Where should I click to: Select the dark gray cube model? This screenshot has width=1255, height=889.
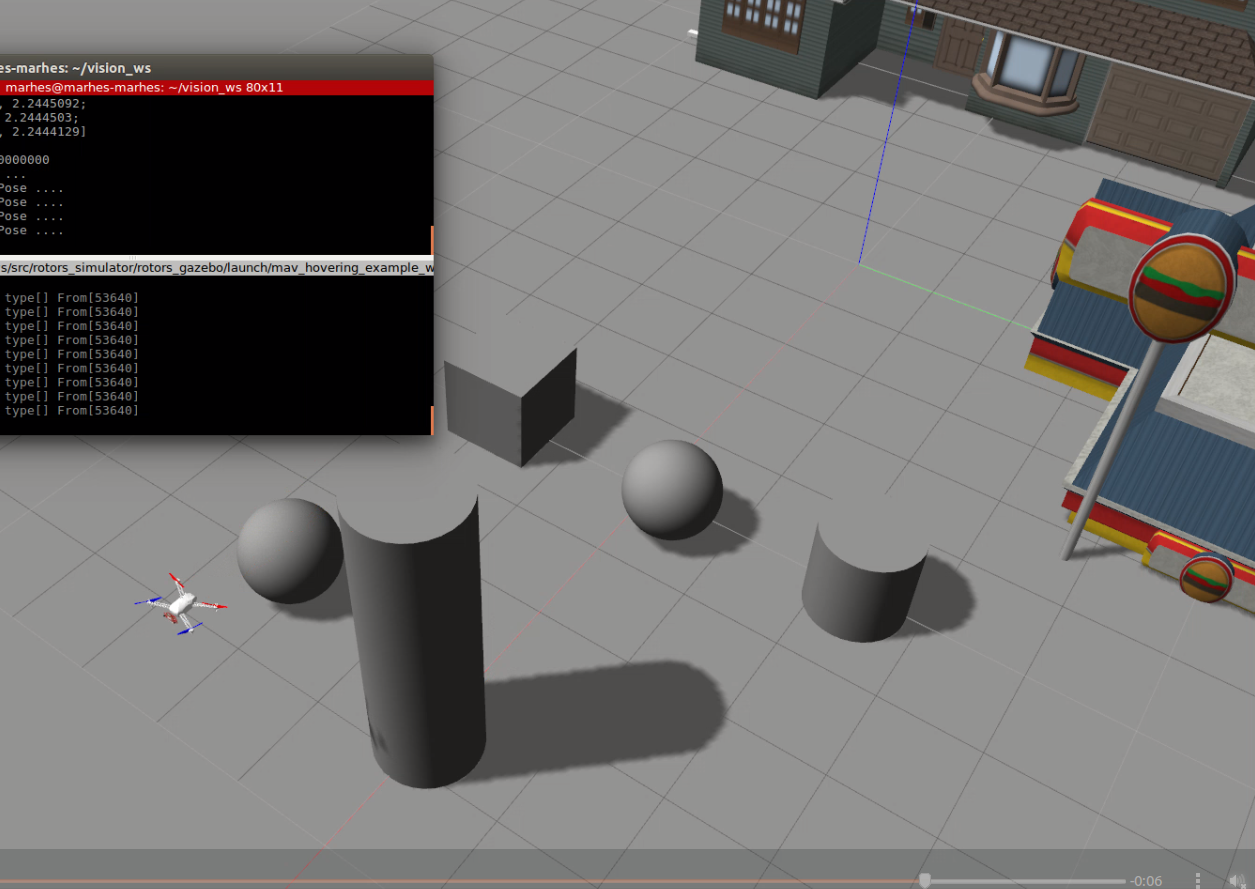[x=511, y=403]
